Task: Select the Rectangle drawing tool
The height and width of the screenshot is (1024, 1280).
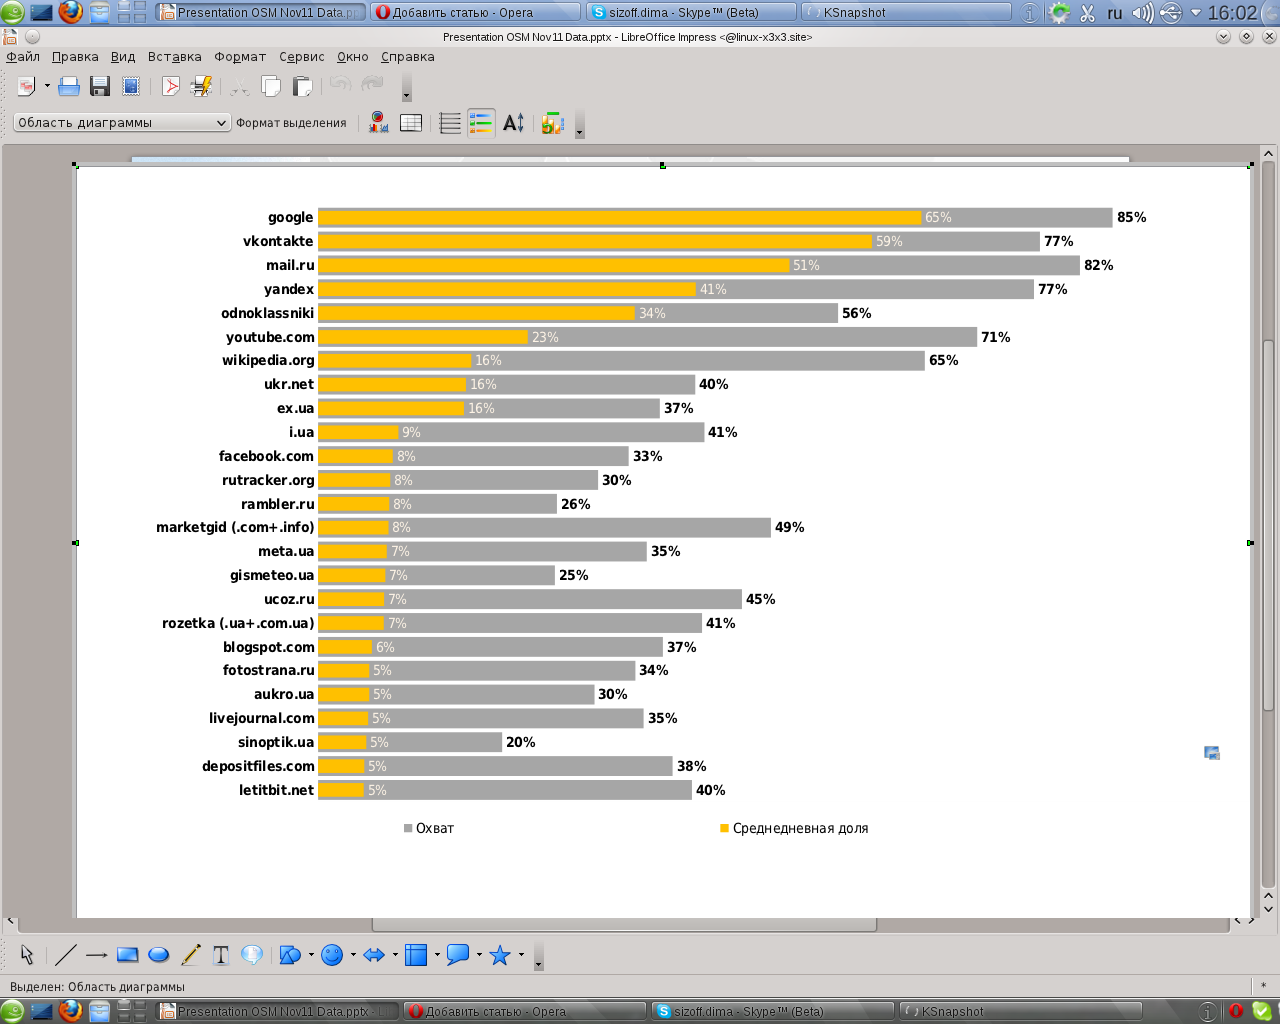Action: [x=127, y=955]
